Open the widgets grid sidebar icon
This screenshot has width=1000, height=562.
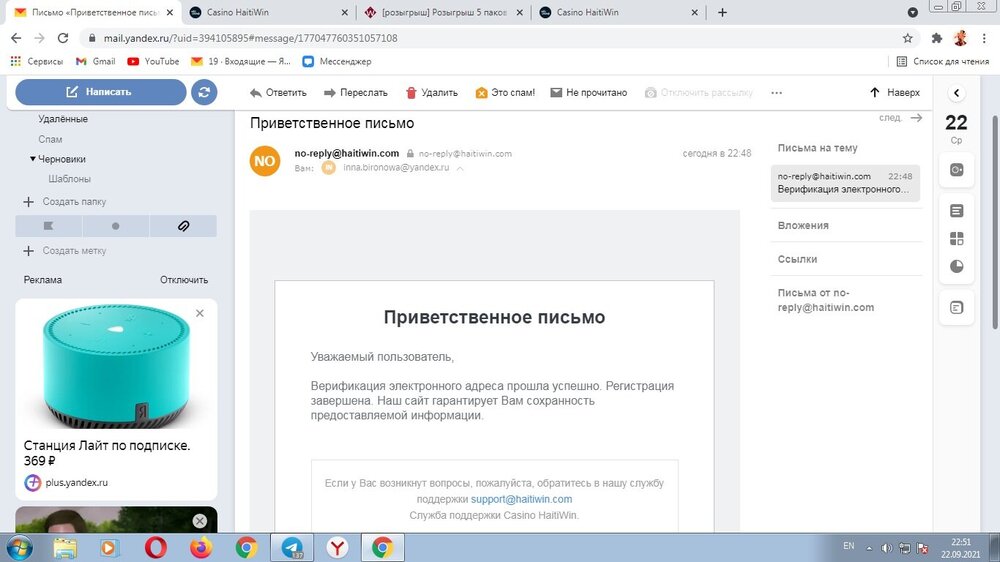[956, 239]
